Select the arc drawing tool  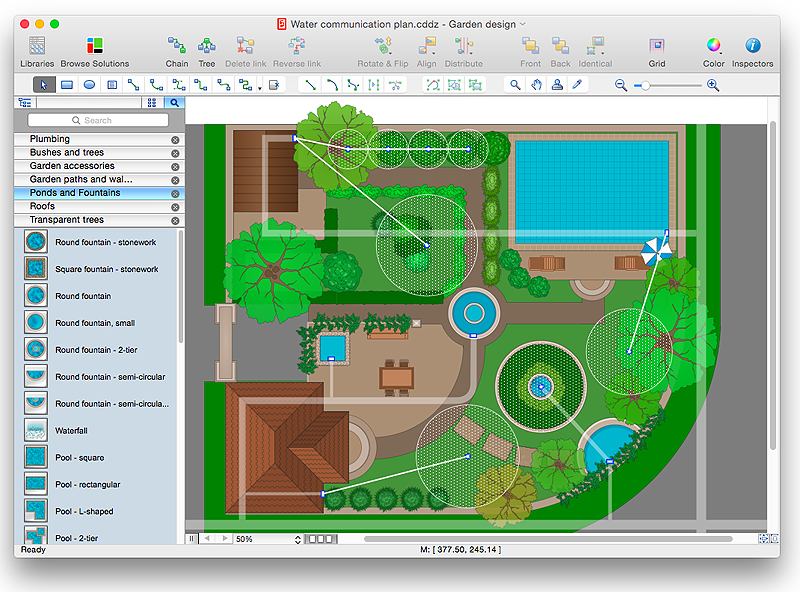(332, 85)
